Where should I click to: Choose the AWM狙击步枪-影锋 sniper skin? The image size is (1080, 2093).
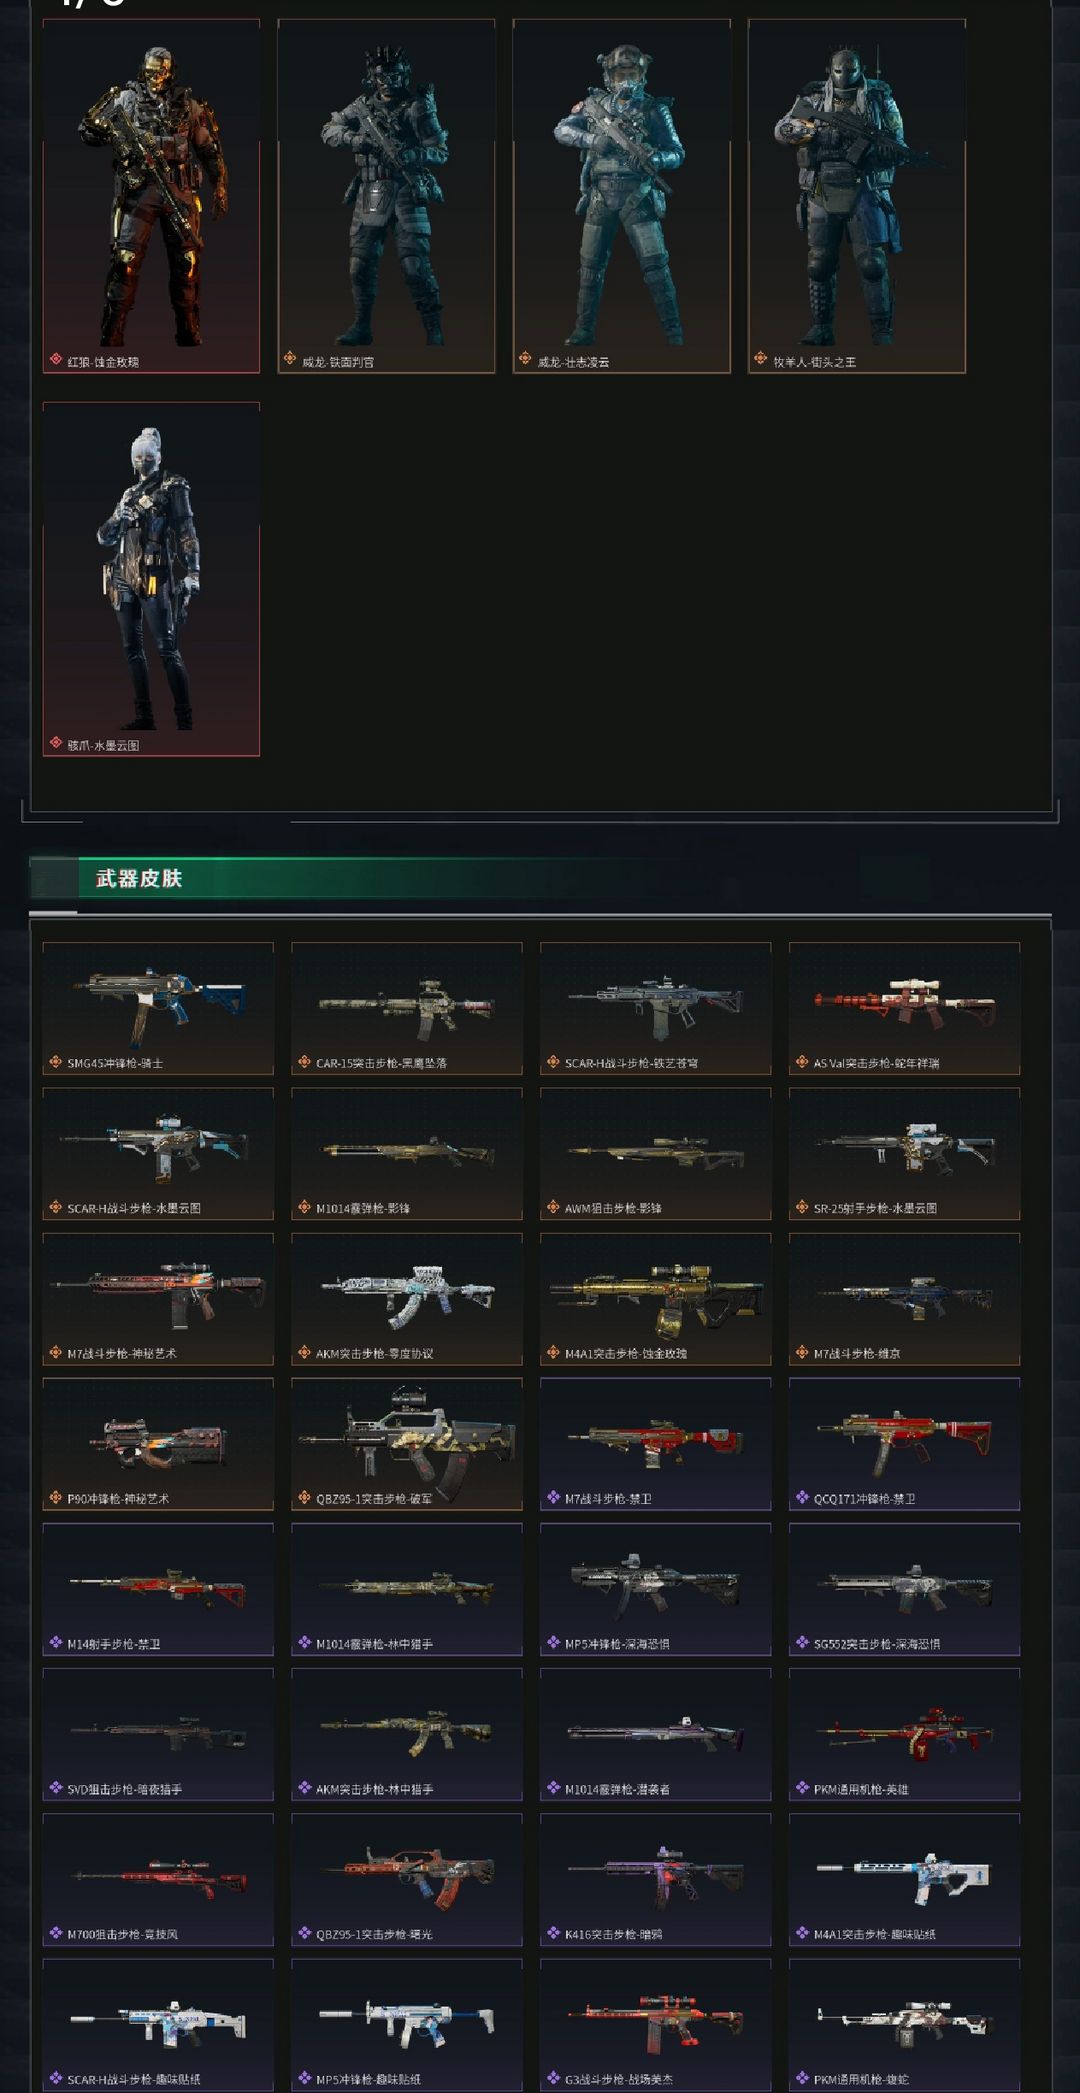click(x=656, y=1154)
